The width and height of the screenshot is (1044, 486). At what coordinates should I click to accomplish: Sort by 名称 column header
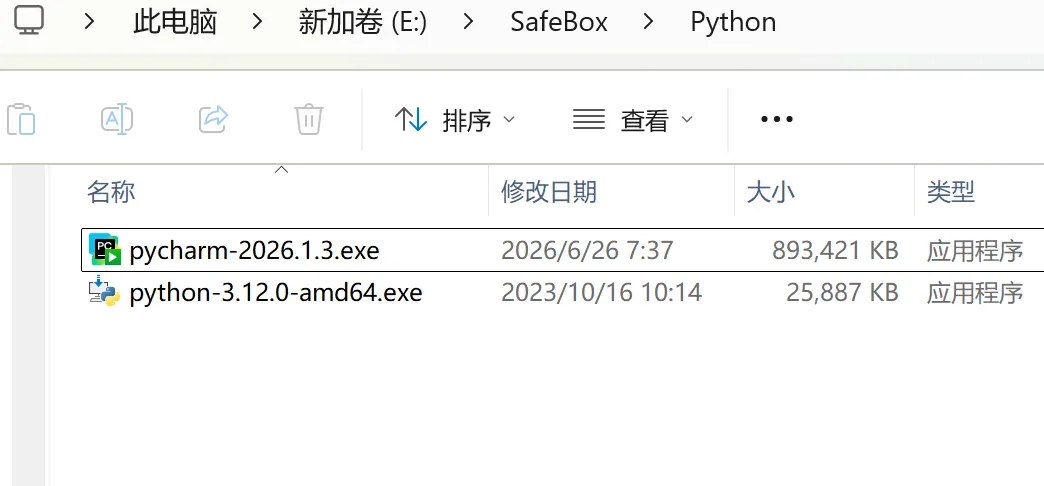tap(111, 192)
